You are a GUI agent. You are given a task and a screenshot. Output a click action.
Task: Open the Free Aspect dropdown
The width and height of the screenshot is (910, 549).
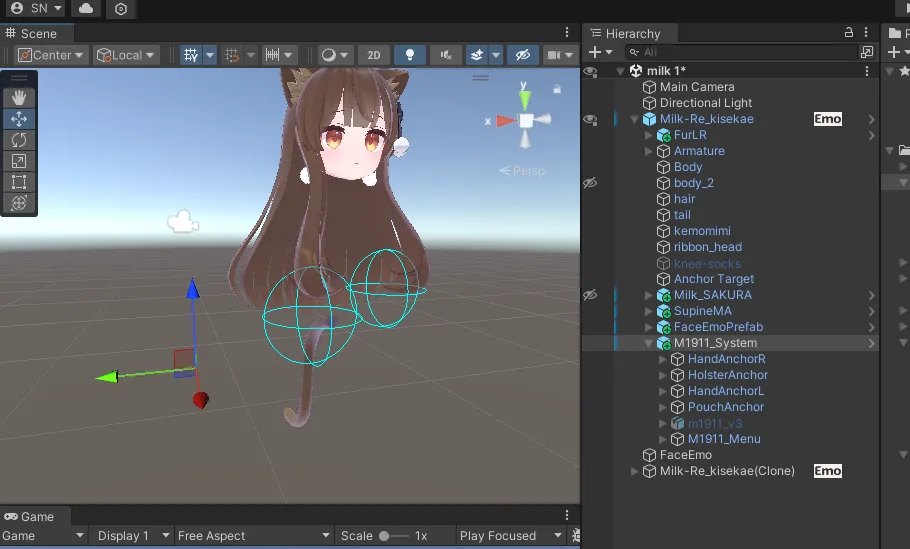point(254,536)
